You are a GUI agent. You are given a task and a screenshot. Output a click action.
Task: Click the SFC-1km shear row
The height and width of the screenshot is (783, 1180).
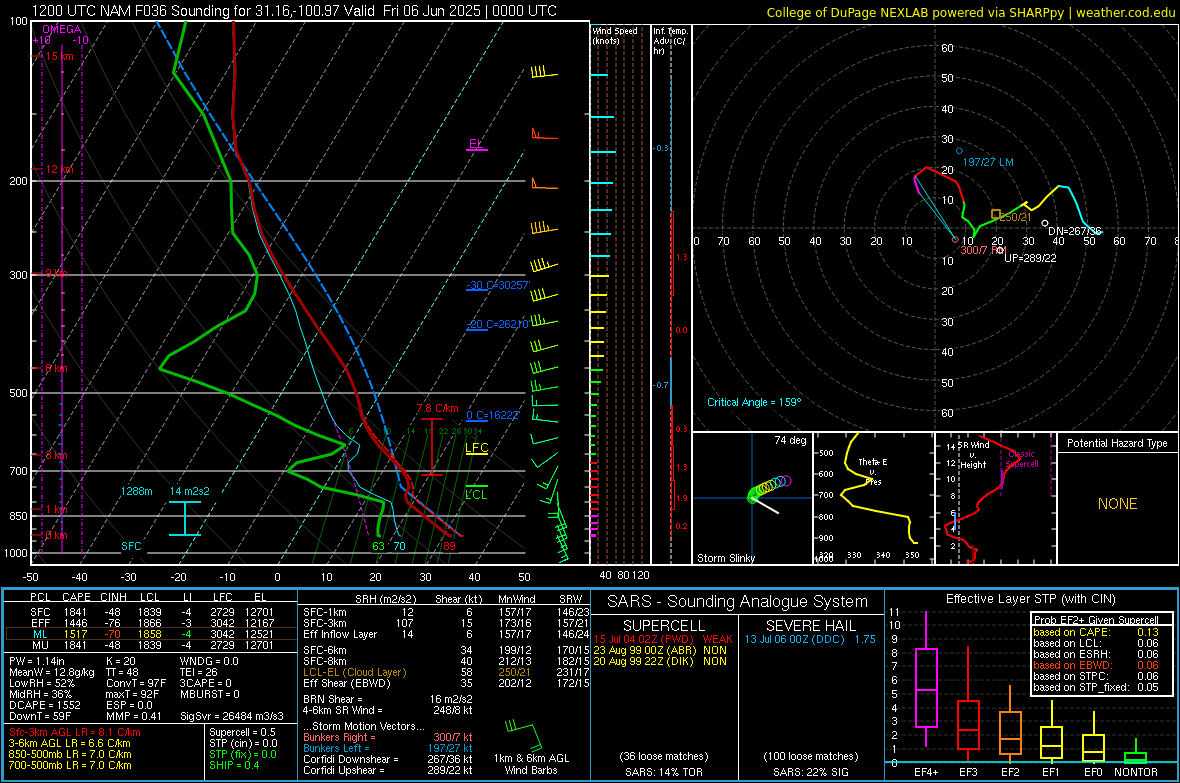(x=446, y=612)
